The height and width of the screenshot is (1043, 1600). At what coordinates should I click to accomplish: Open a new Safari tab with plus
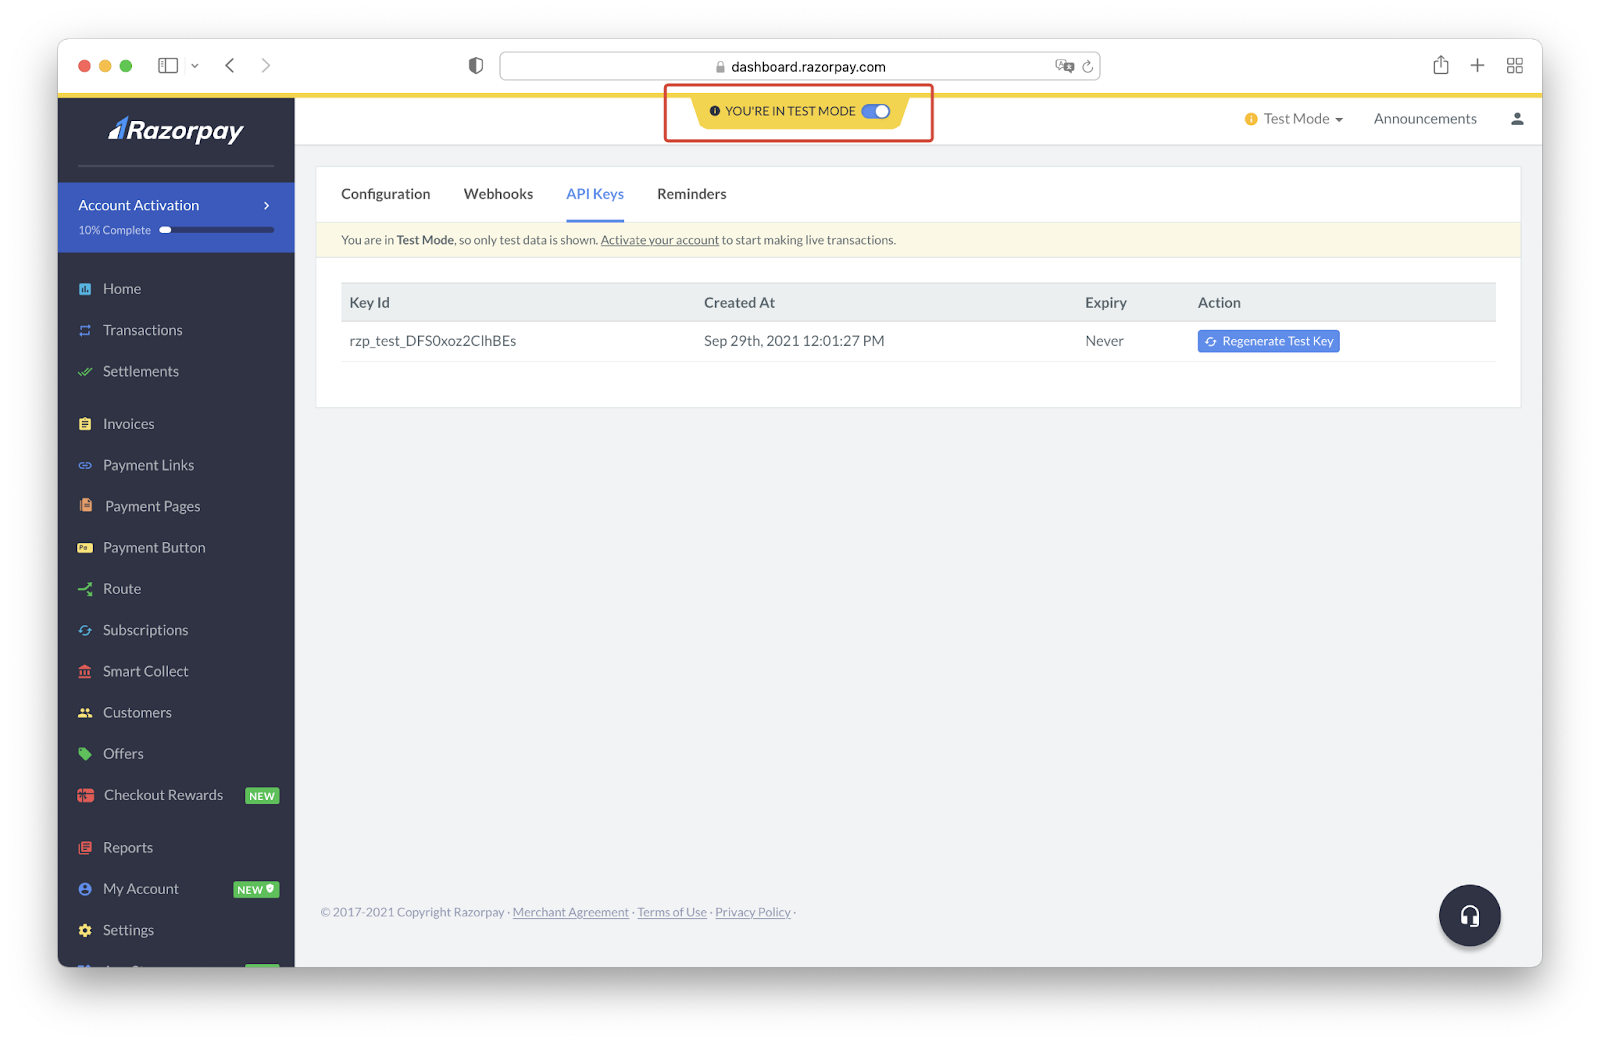pyautogui.click(x=1477, y=65)
